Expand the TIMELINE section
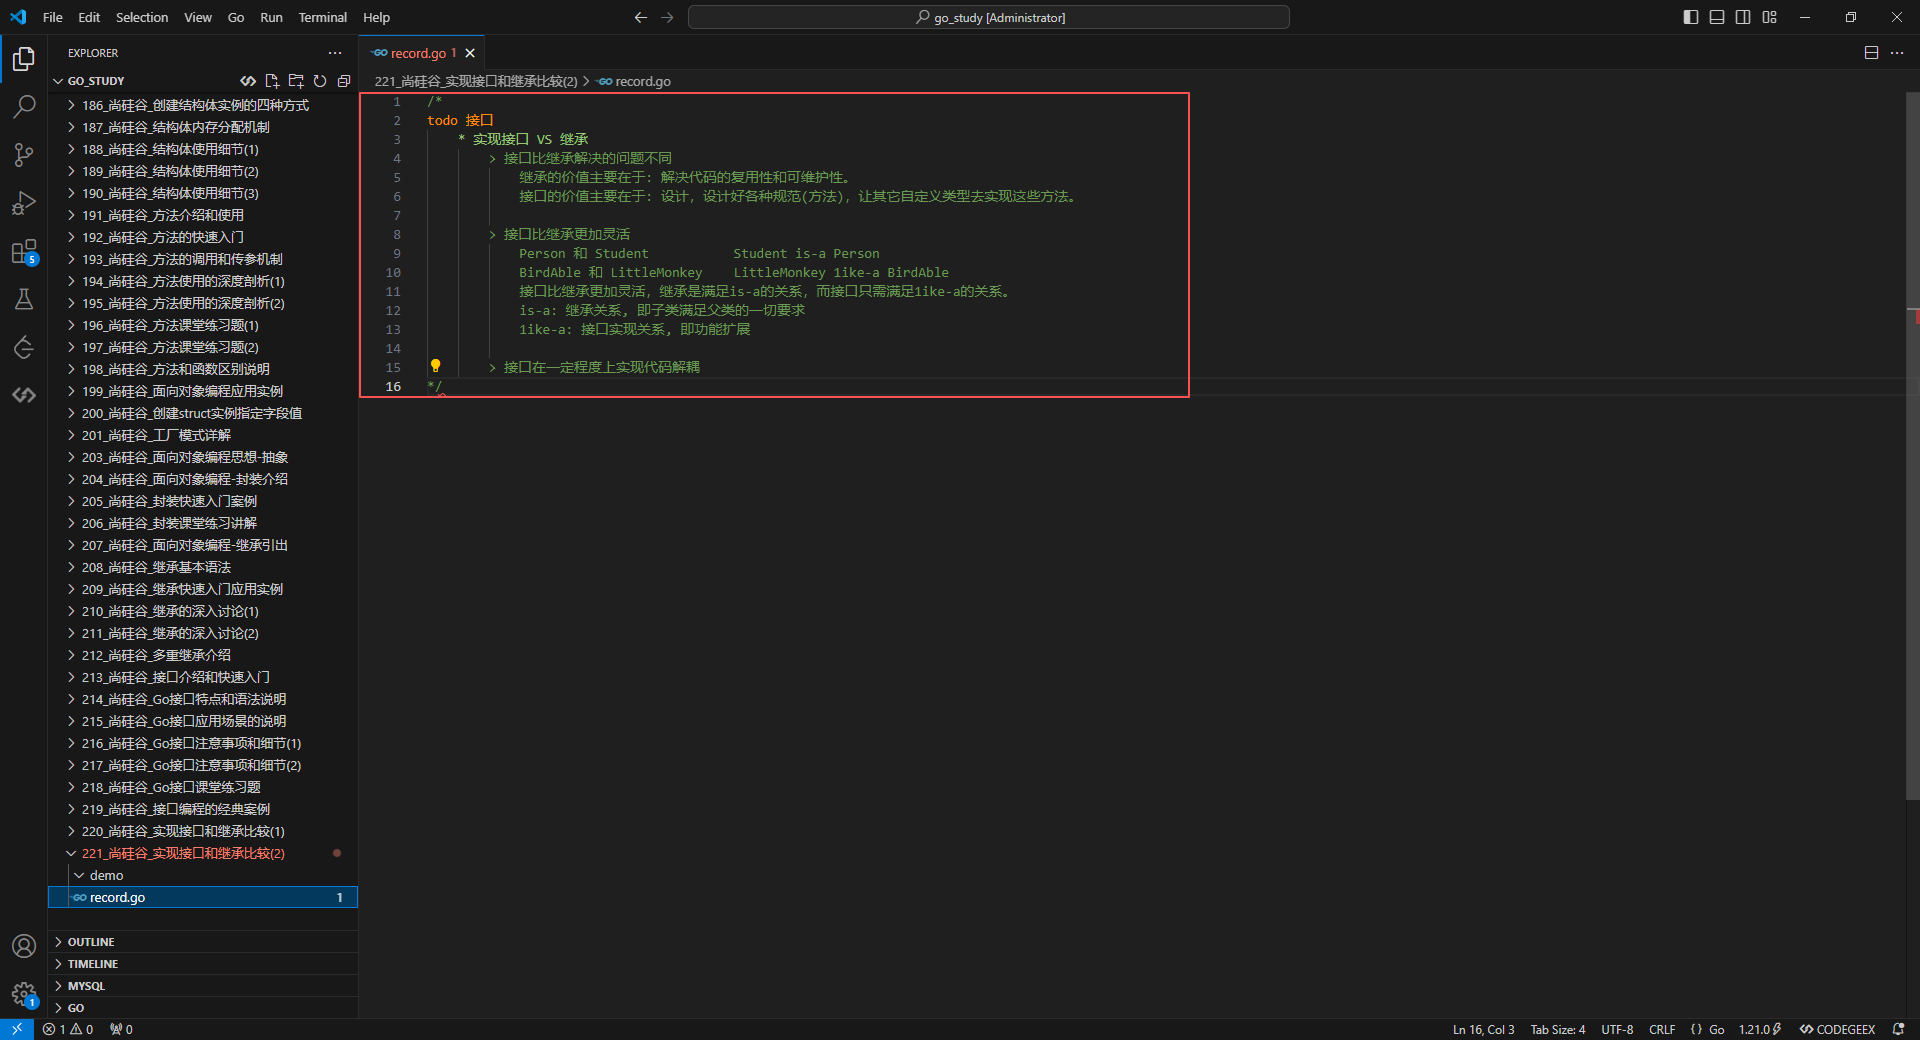This screenshot has height=1040, width=1920. (203, 964)
